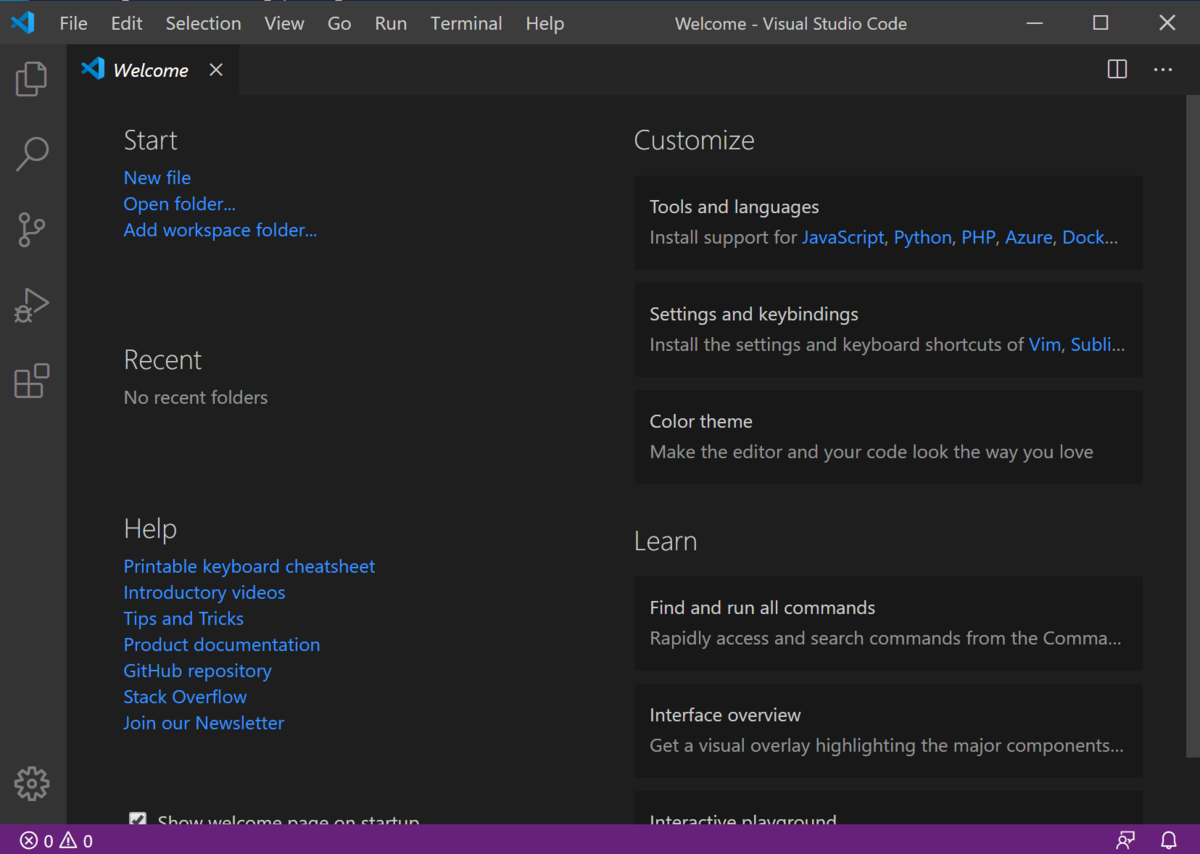The width and height of the screenshot is (1200, 854).
Task: Minimize the Visual Studio Code window
Action: tap(1035, 23)
